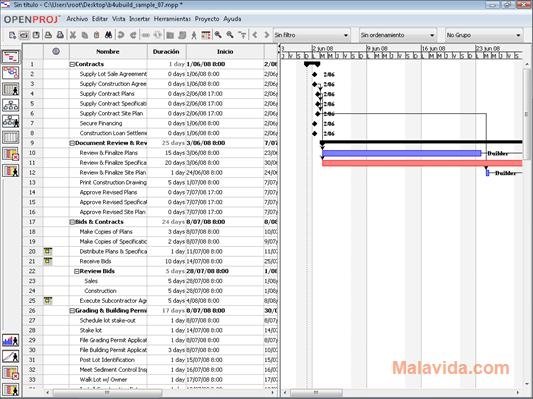Image resolution: width=533 pixels, height=399 pixels.
Task: Collapse the Contracts summary task
Action: point(72,64)
